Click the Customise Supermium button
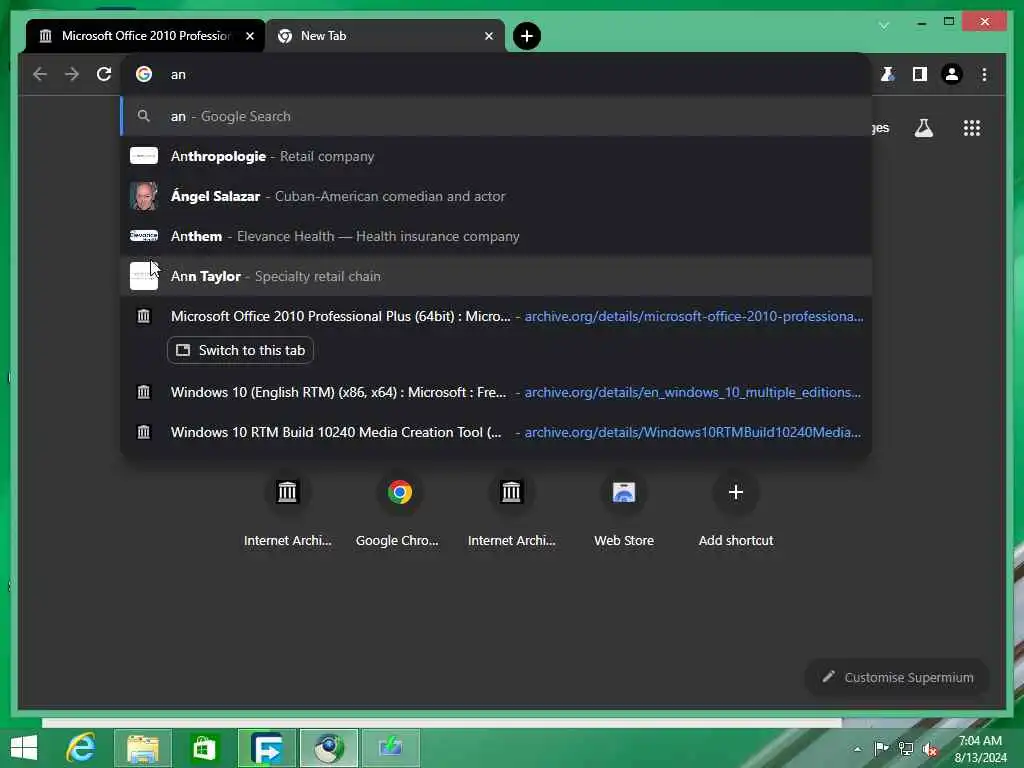Screen dimensions: 1024x768 click(897, 677)
